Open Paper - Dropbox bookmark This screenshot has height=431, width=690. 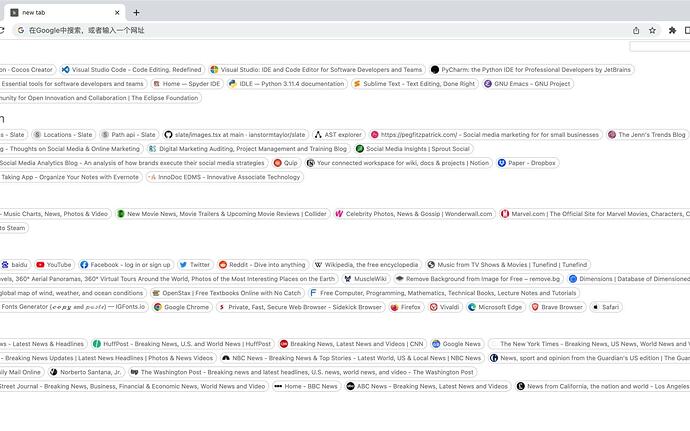(x=527, y=163)
